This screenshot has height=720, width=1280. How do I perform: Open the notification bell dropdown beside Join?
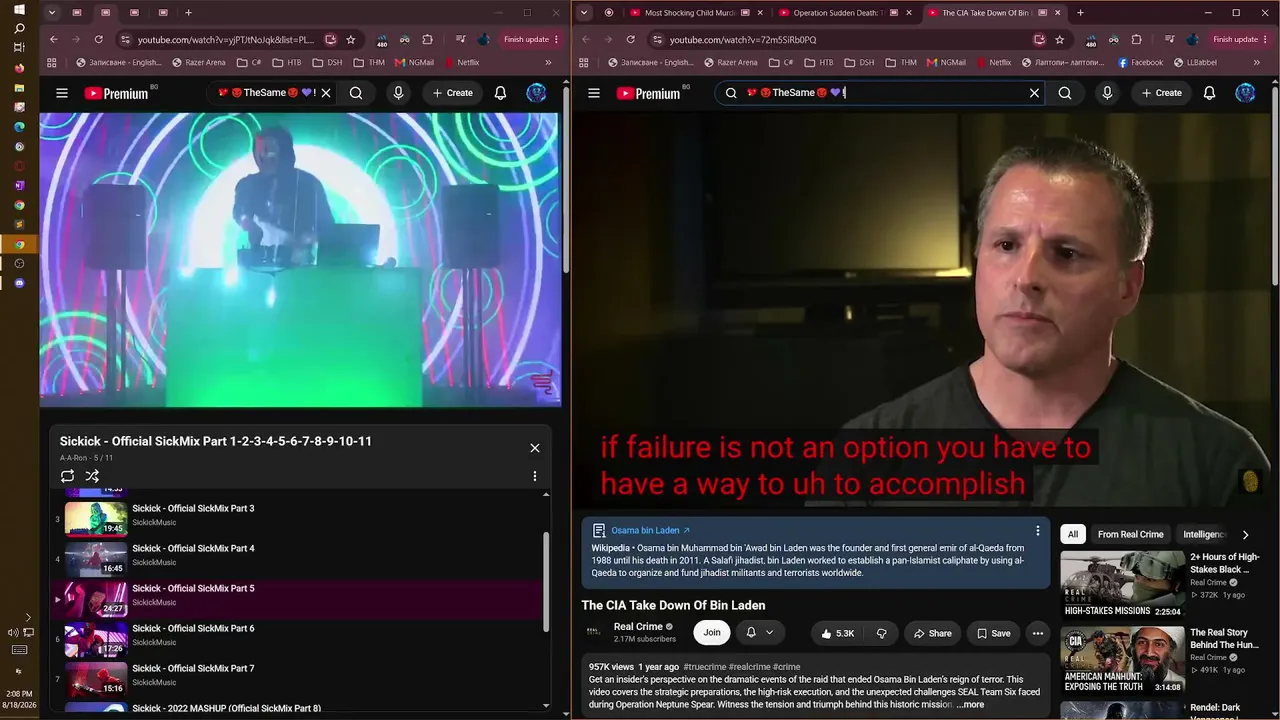pos(760,633)
